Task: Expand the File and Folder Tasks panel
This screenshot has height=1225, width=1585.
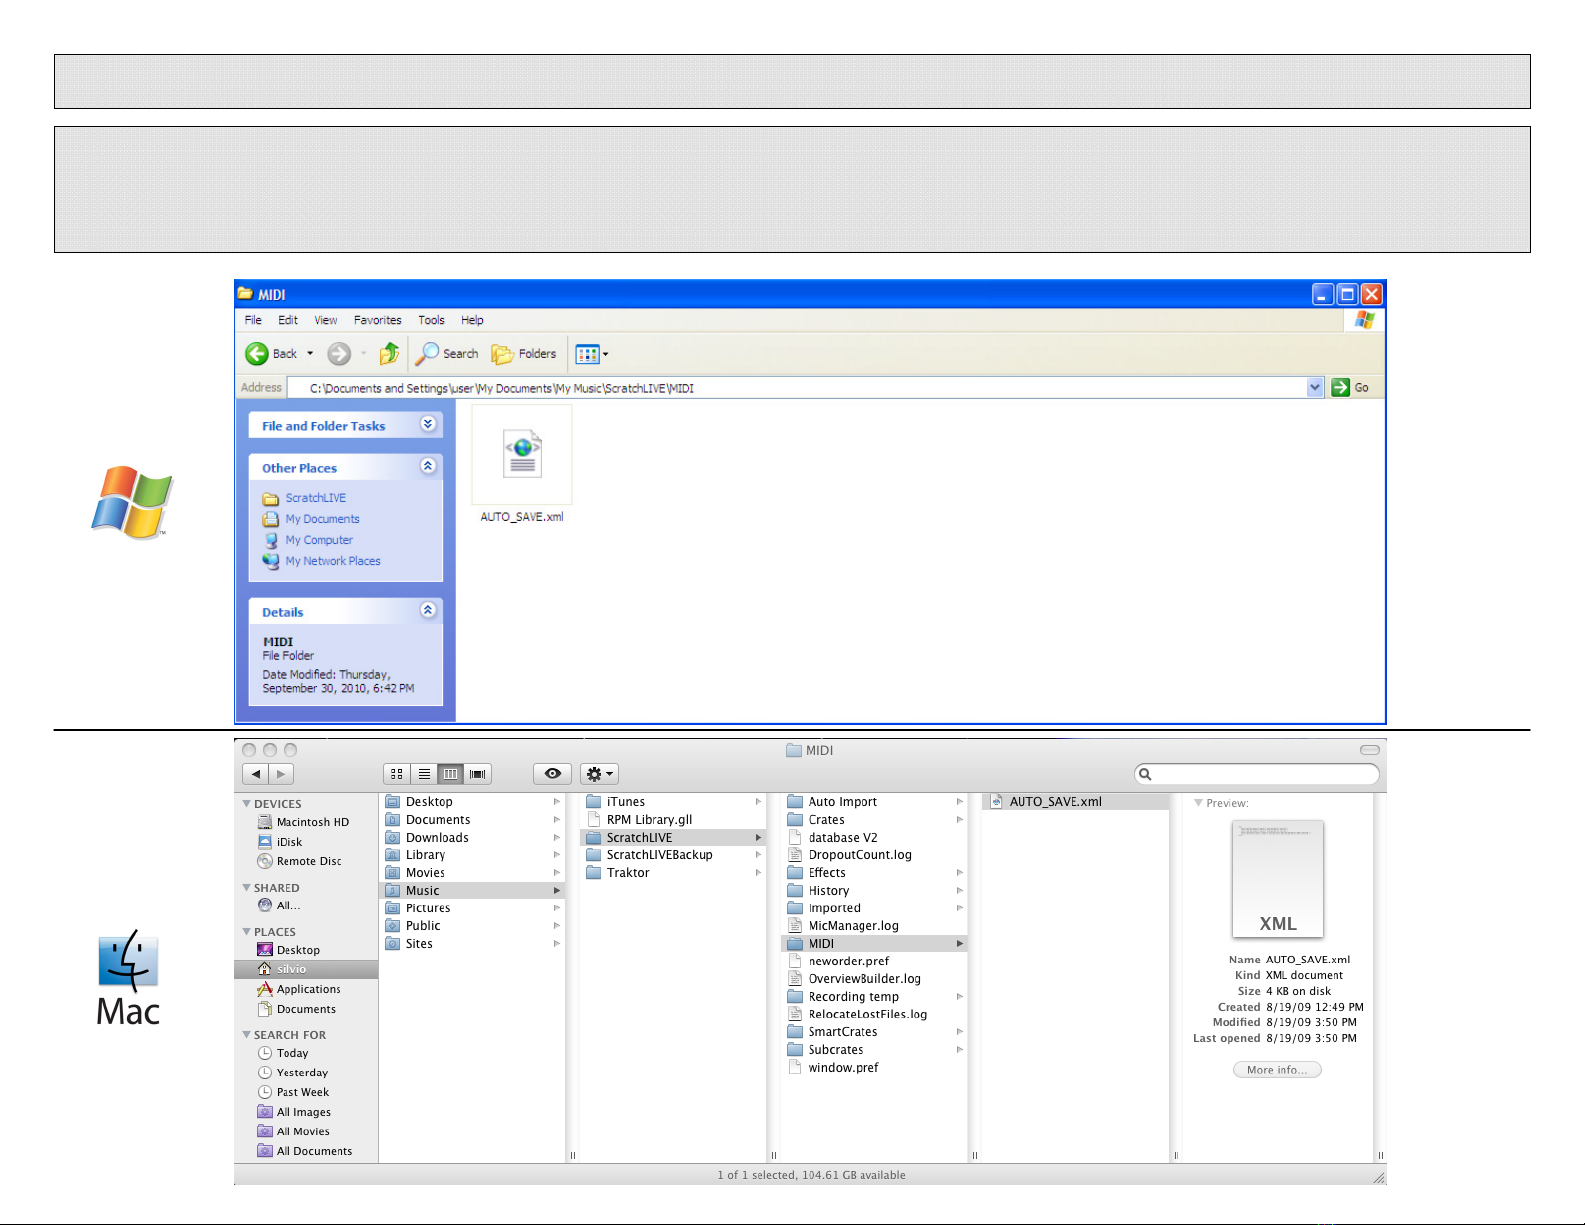Action: tap(428, 424)
